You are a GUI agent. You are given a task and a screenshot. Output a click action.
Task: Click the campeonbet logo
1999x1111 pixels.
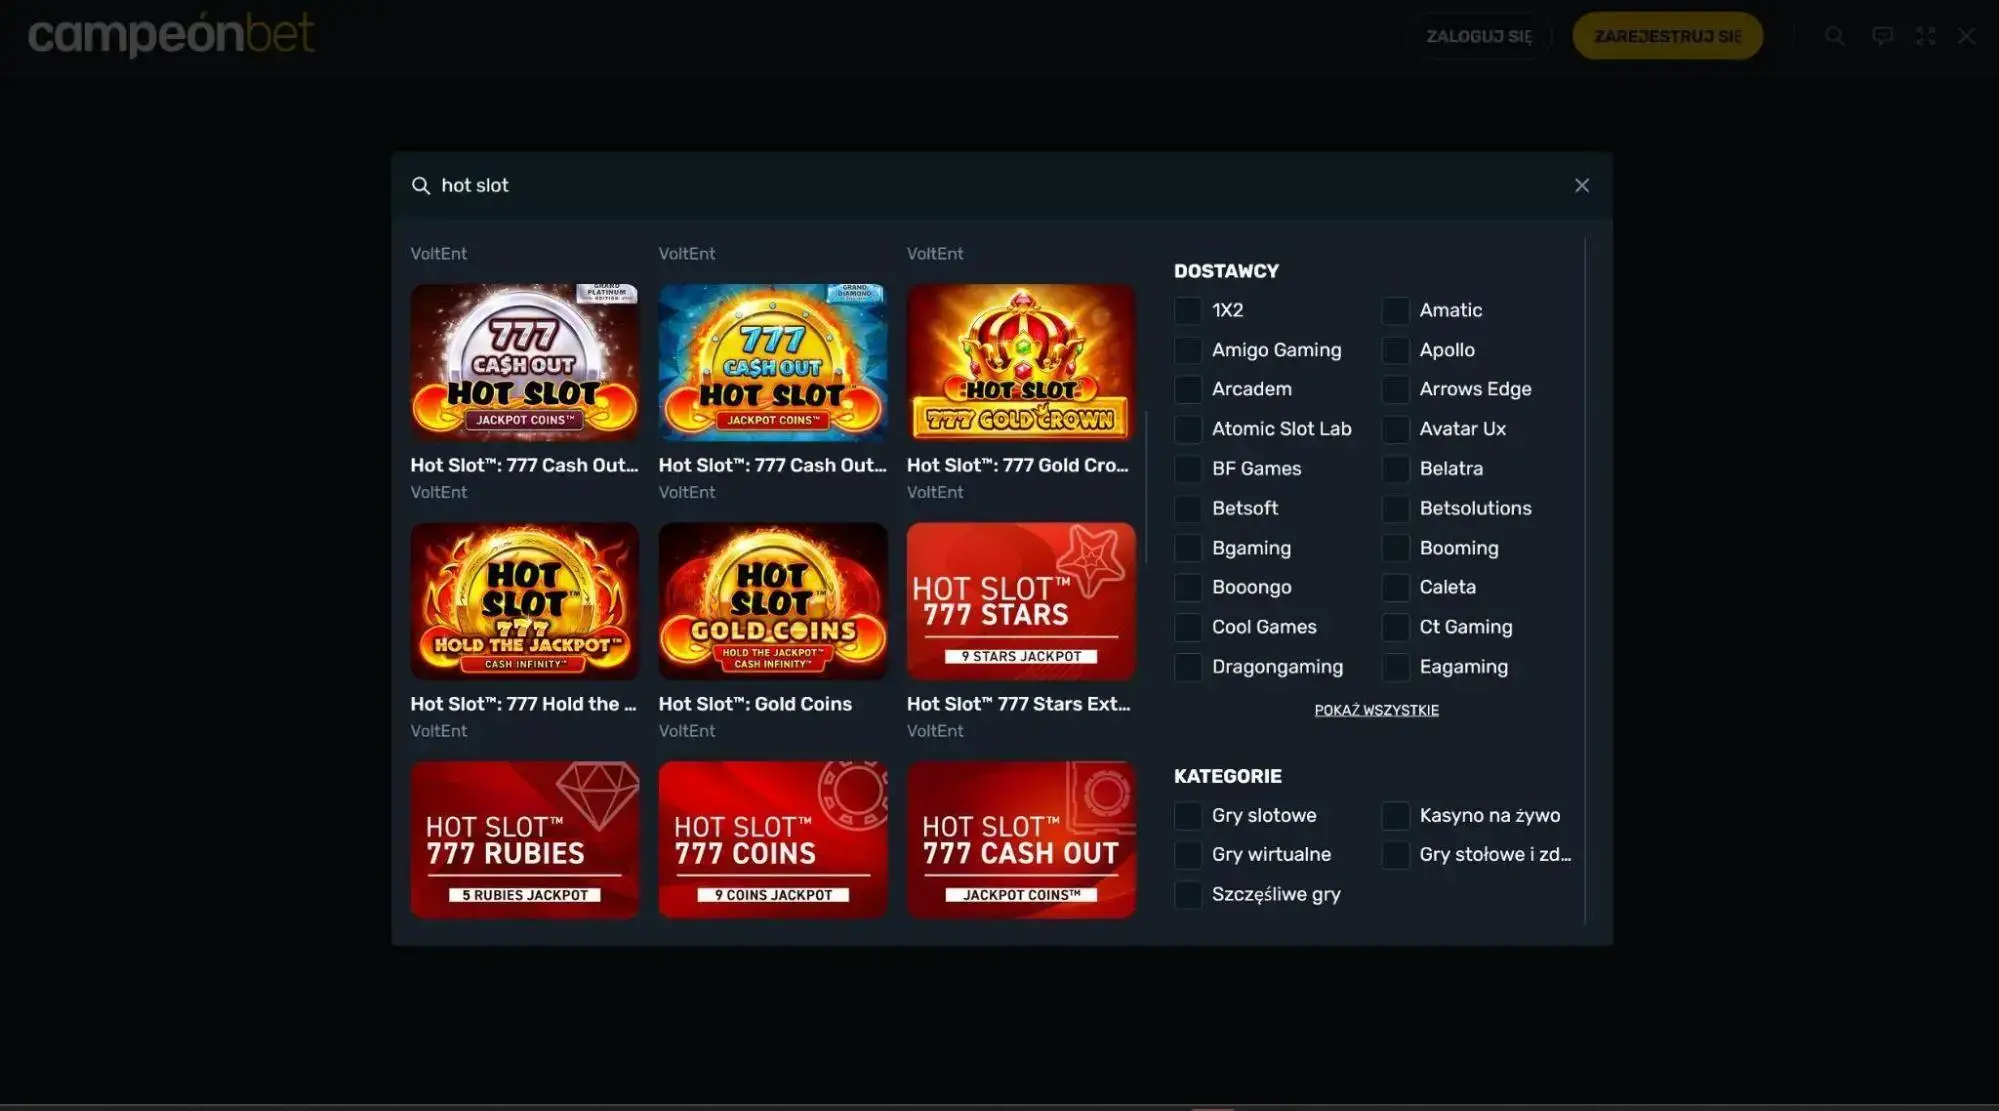pos(171,35)
